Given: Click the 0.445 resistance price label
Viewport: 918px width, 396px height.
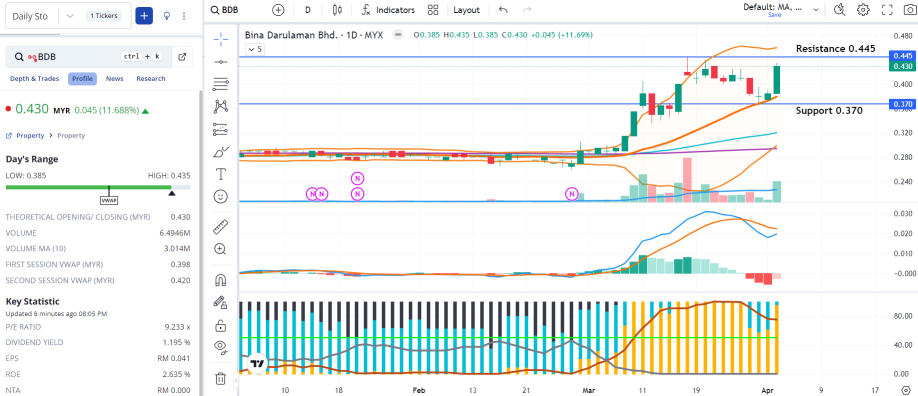Looking at the screenshot, I should [902, 56].
